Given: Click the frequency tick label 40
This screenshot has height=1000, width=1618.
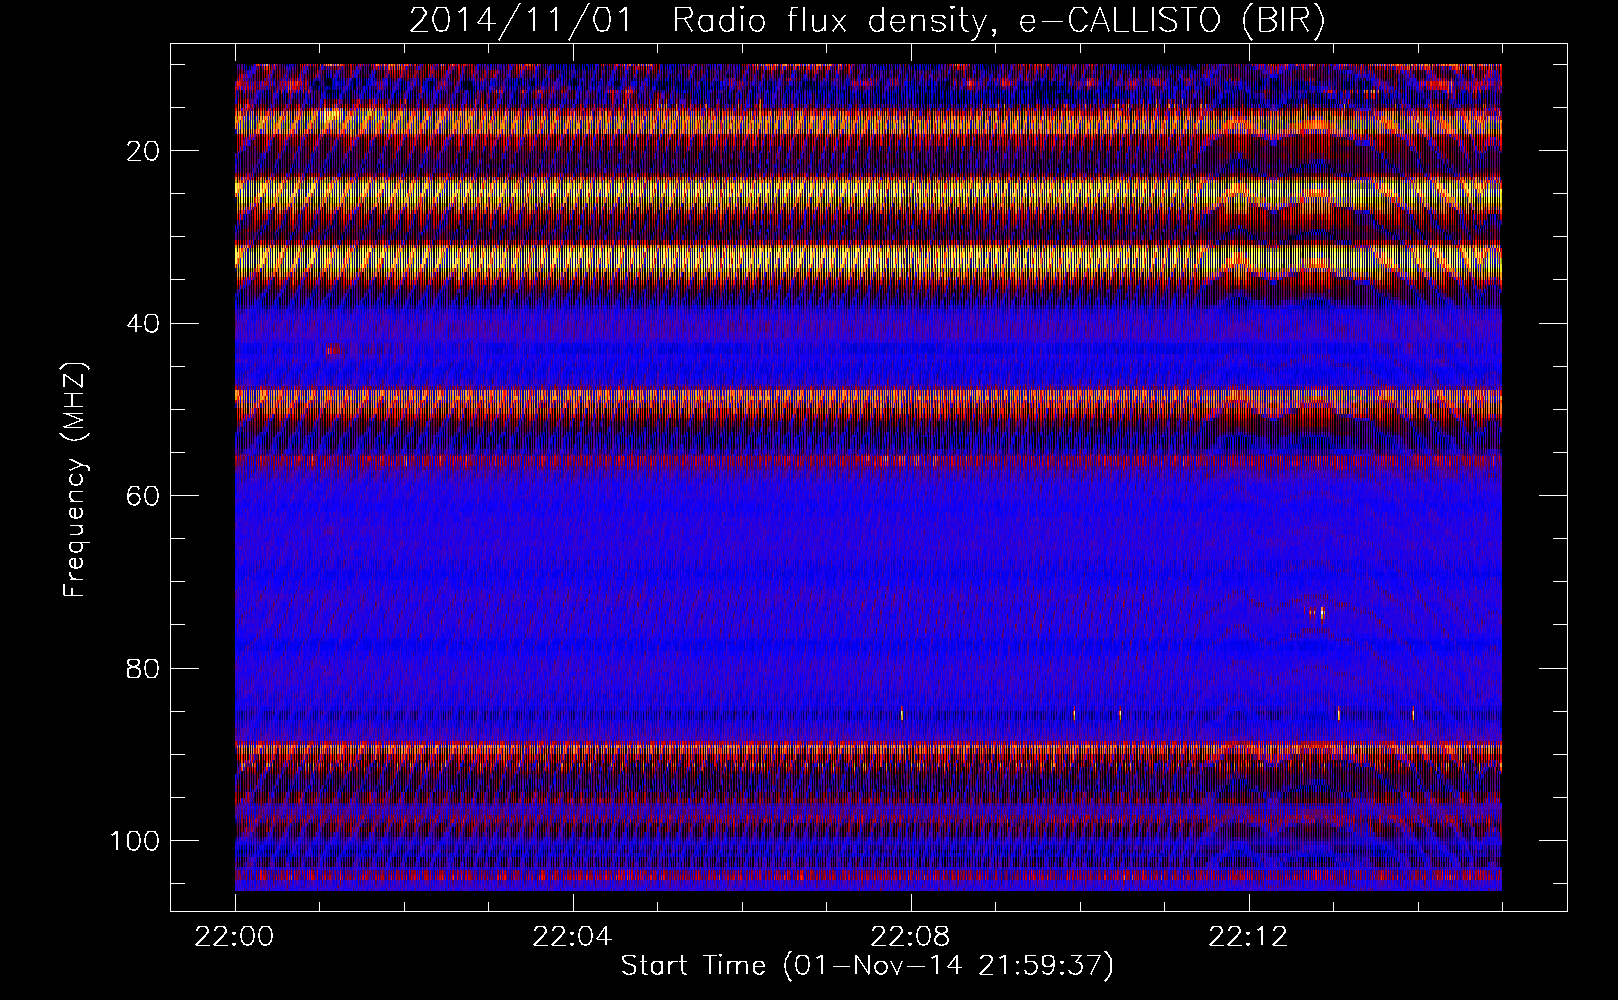Looking at the screenshot, I should click(x=144, y=323).
